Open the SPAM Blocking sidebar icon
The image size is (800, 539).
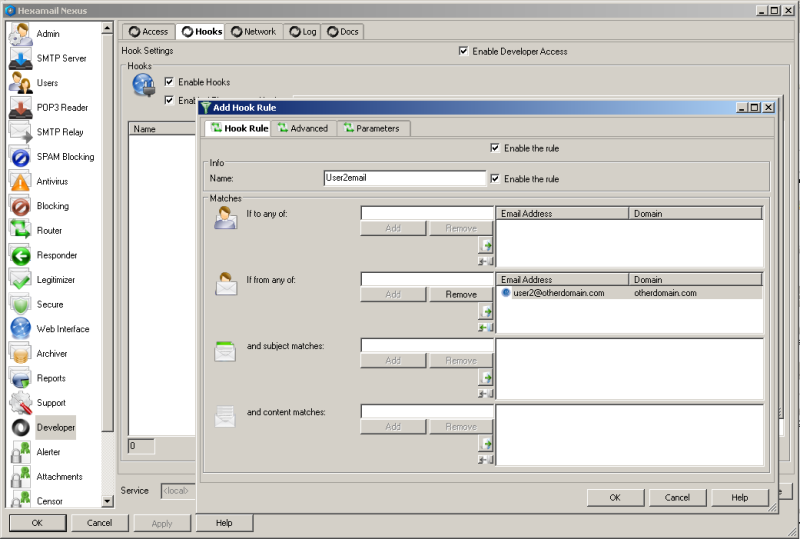coord(21,157)
